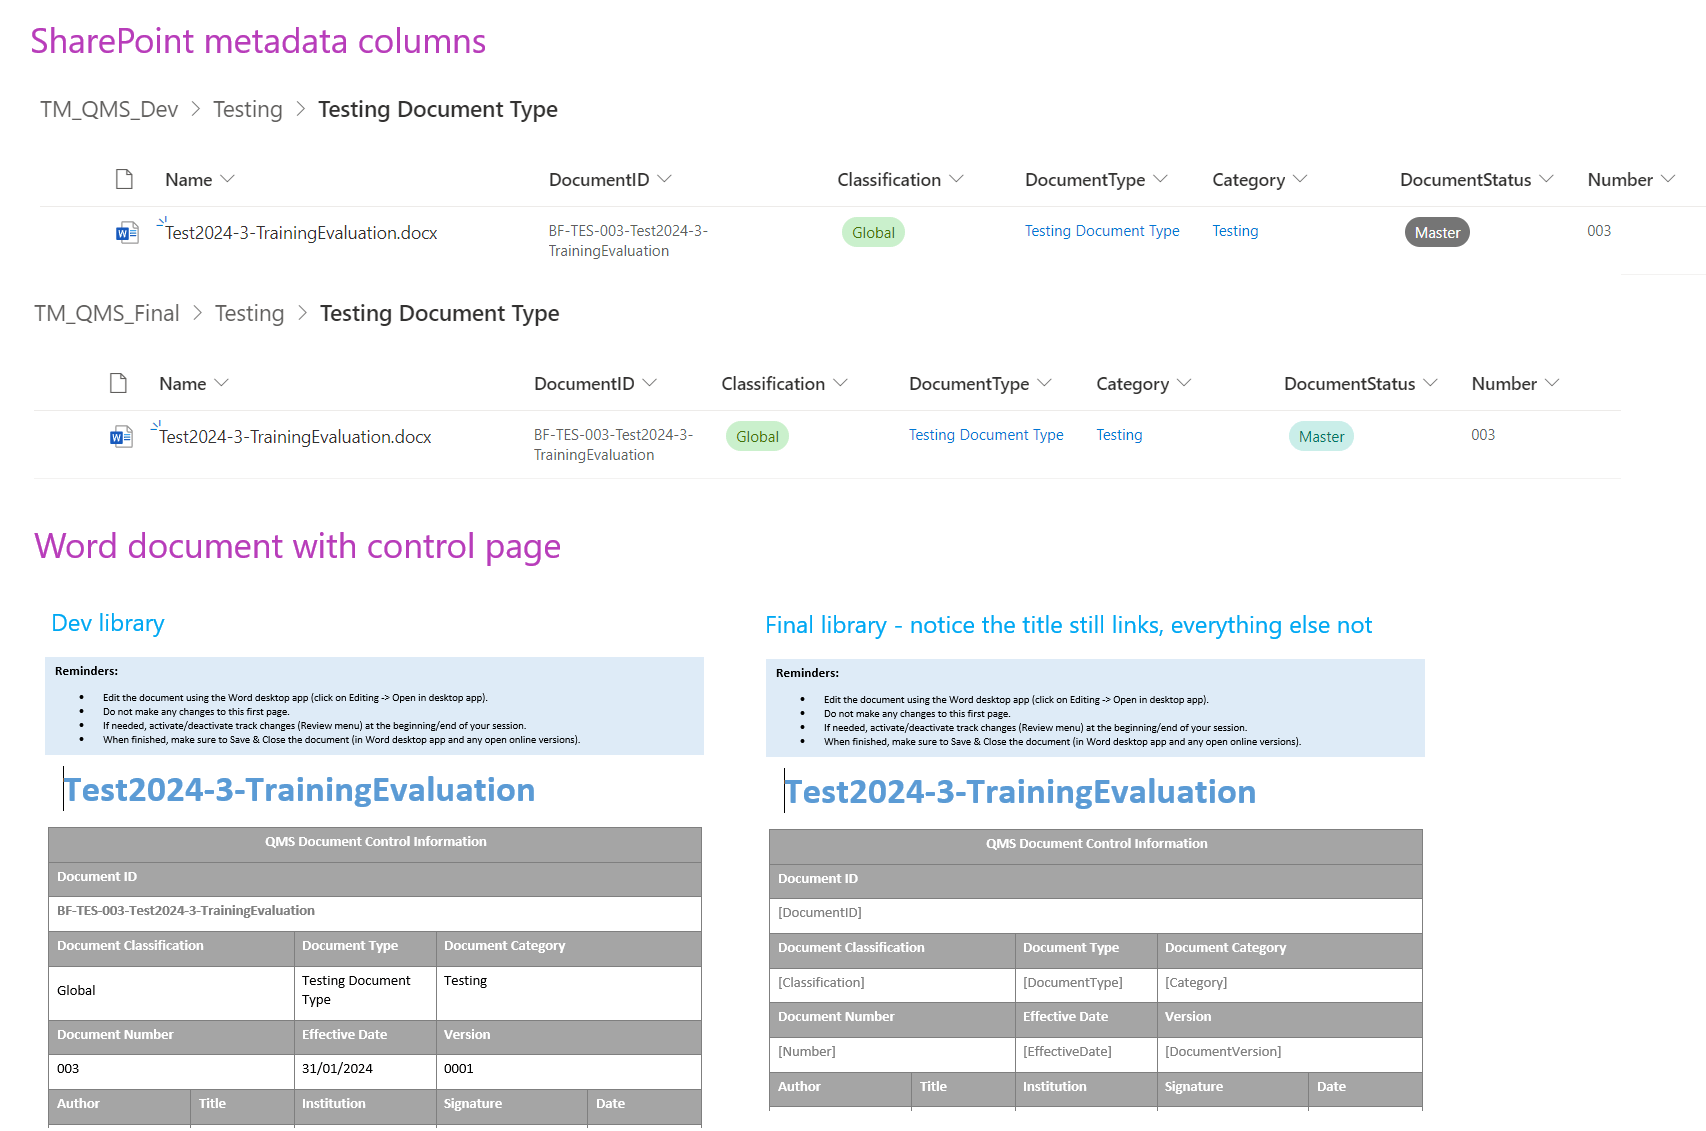
Task: Expand DocumentStatus column header in TM_QMS_Final list
Action: (x=1431, y=383)
